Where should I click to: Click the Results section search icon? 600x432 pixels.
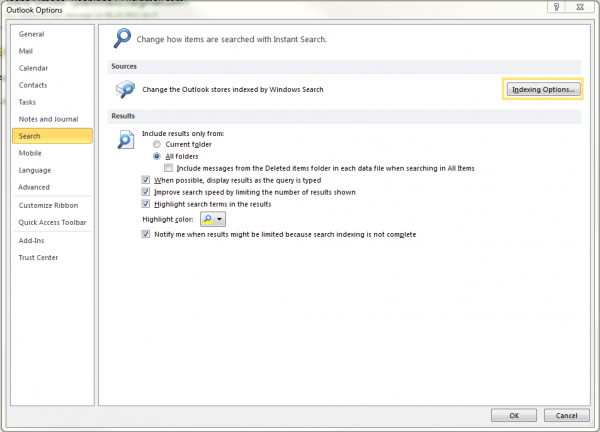tap(126, 140)
